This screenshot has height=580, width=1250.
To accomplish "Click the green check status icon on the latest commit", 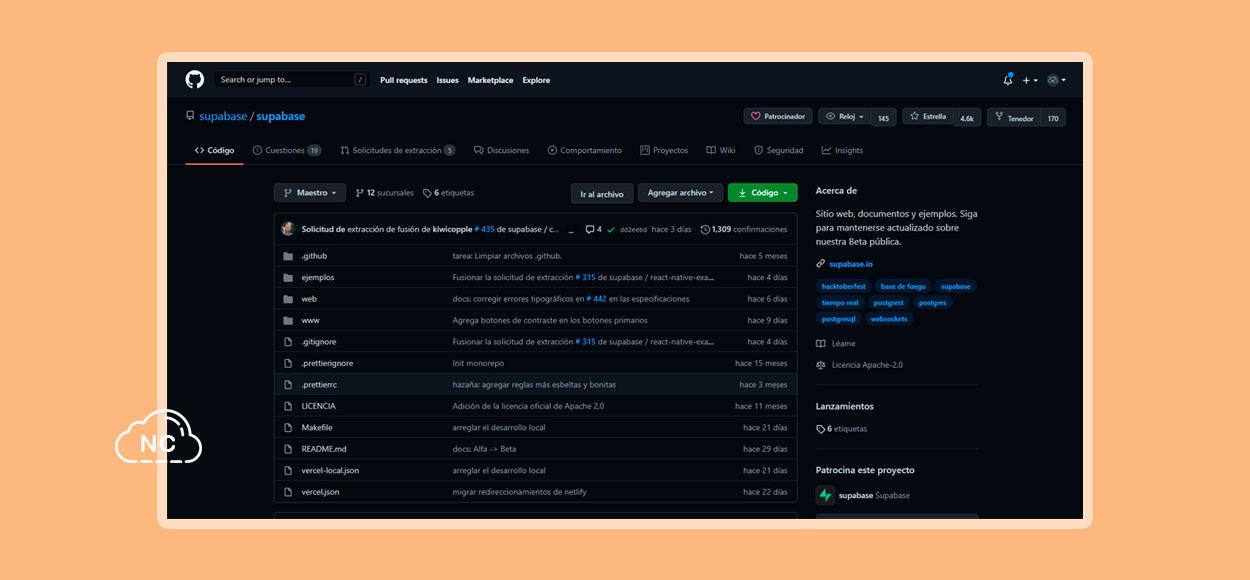I will pyautogui.click(x=610, y=229).
